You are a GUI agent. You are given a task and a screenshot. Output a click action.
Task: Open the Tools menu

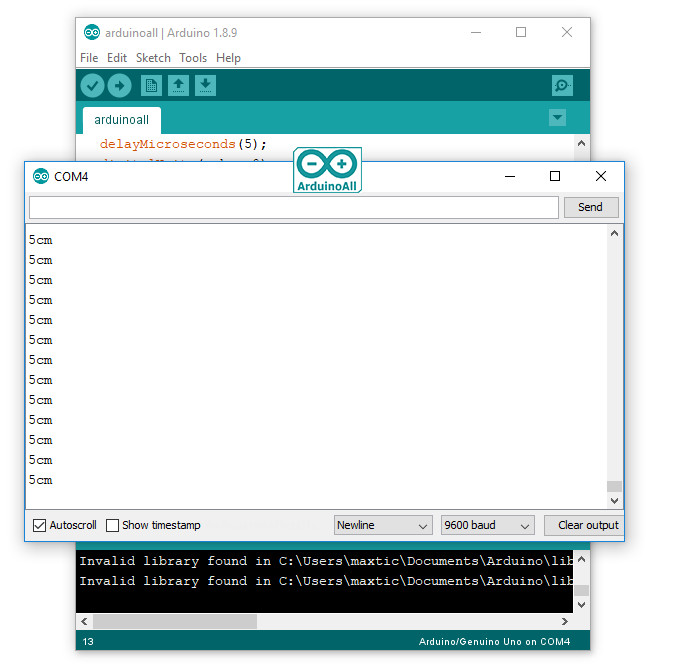[x=193, y=58]
